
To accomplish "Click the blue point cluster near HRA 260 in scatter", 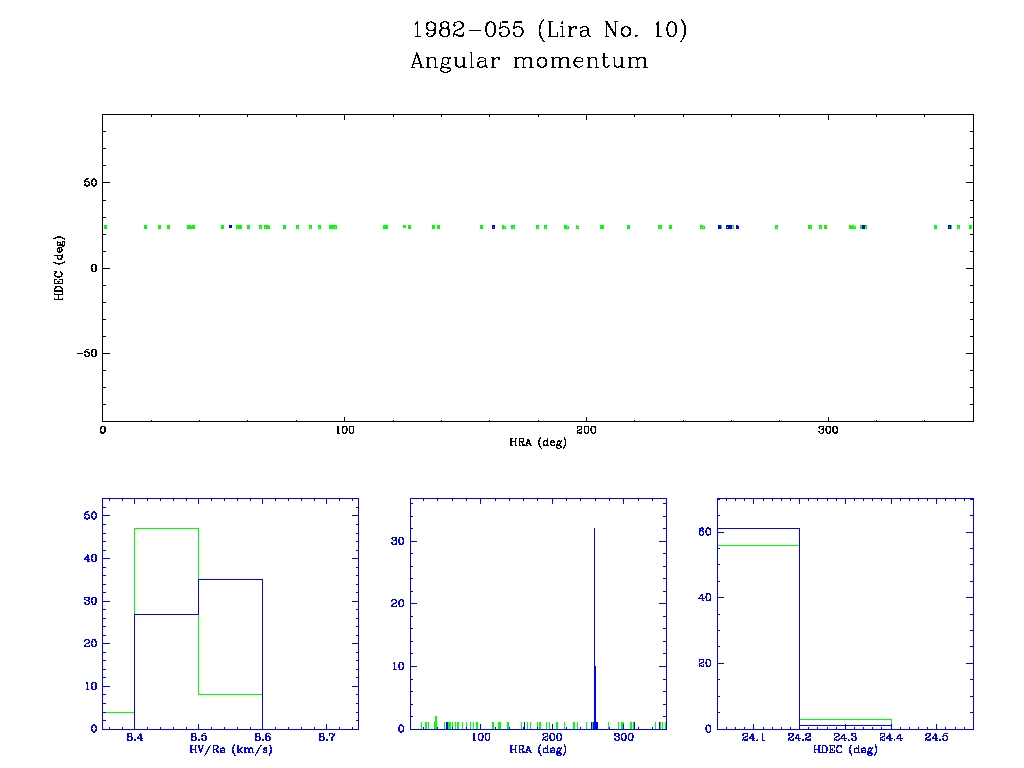I will (x=729, y=227).
